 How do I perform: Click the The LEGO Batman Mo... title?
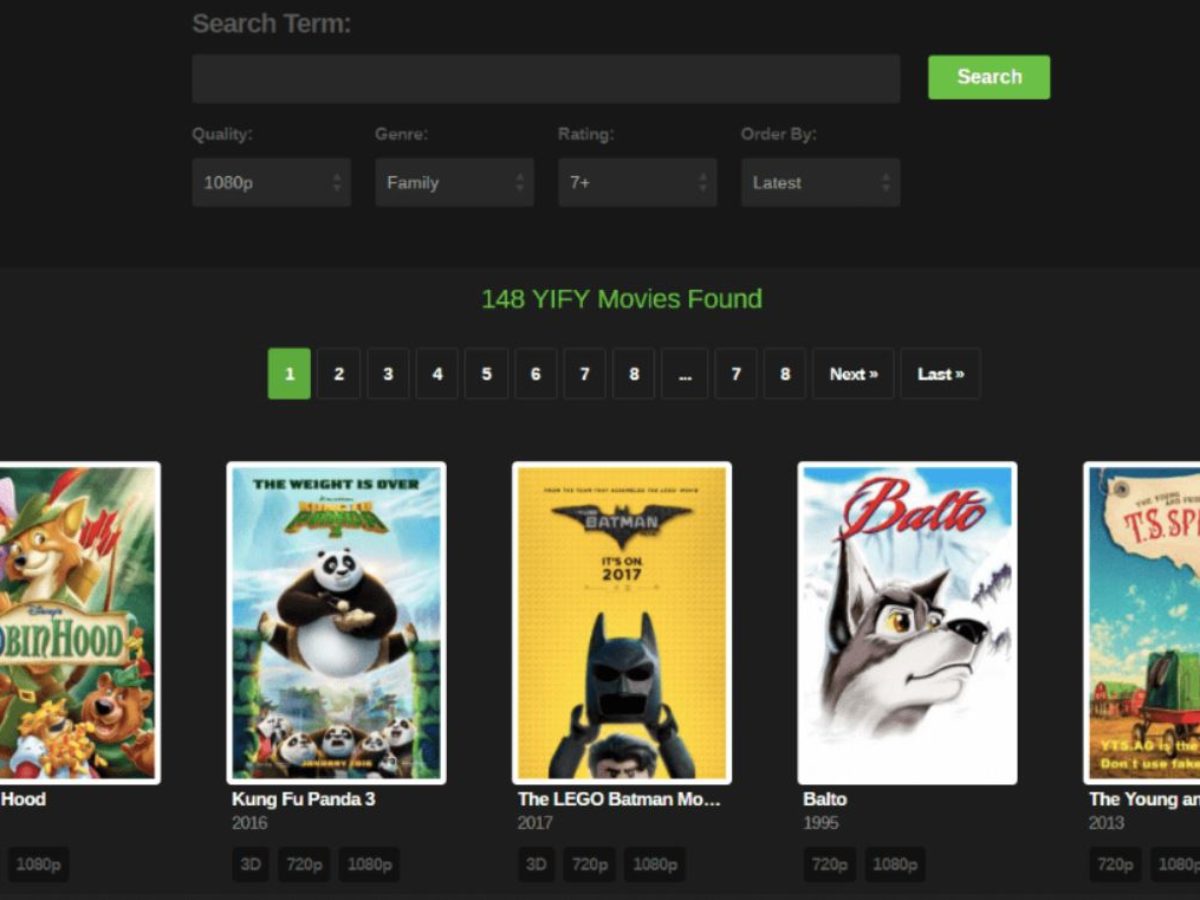(619, 799)
